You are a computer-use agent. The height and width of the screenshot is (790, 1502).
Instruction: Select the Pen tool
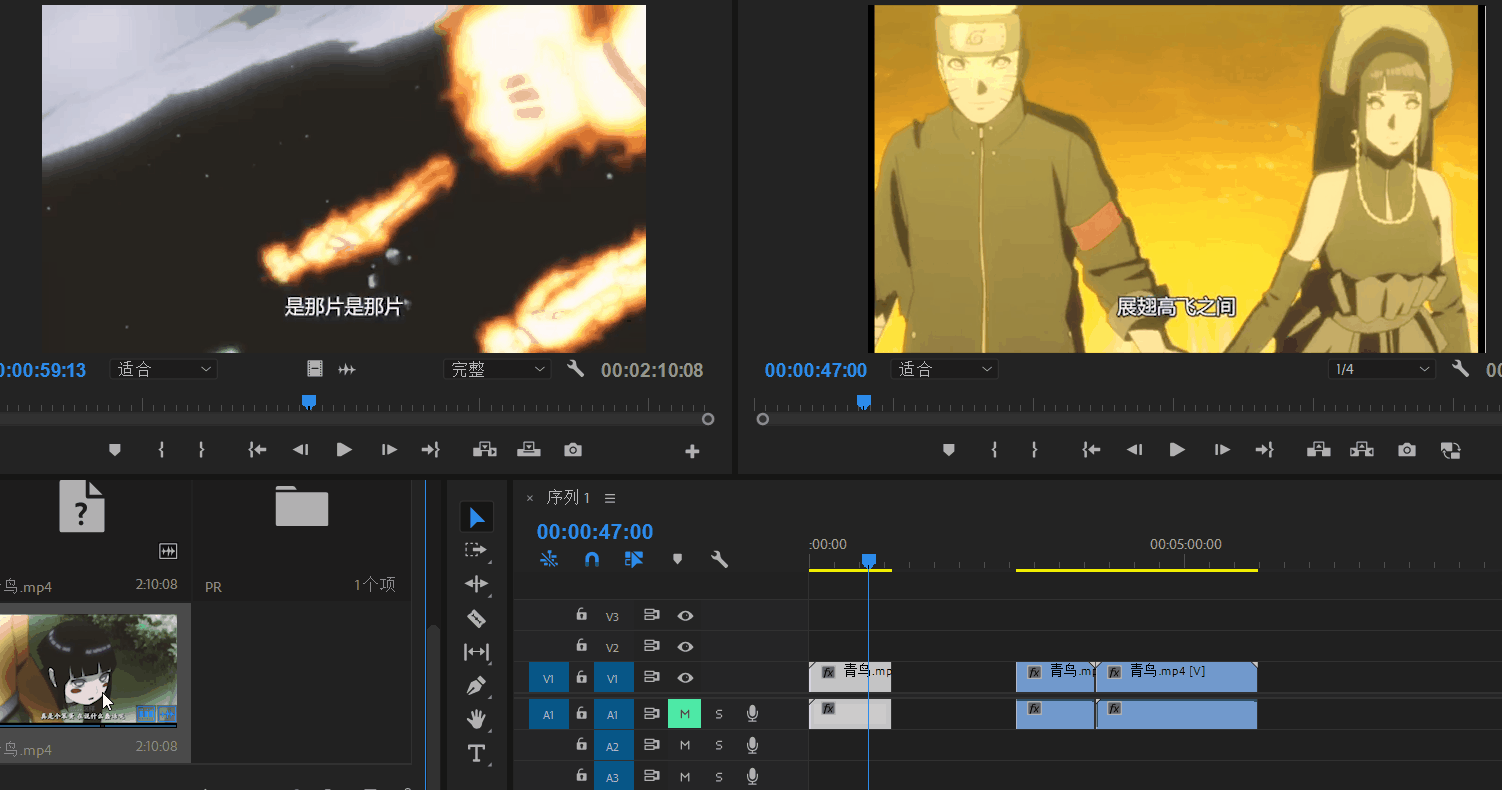tap(476, 686)
